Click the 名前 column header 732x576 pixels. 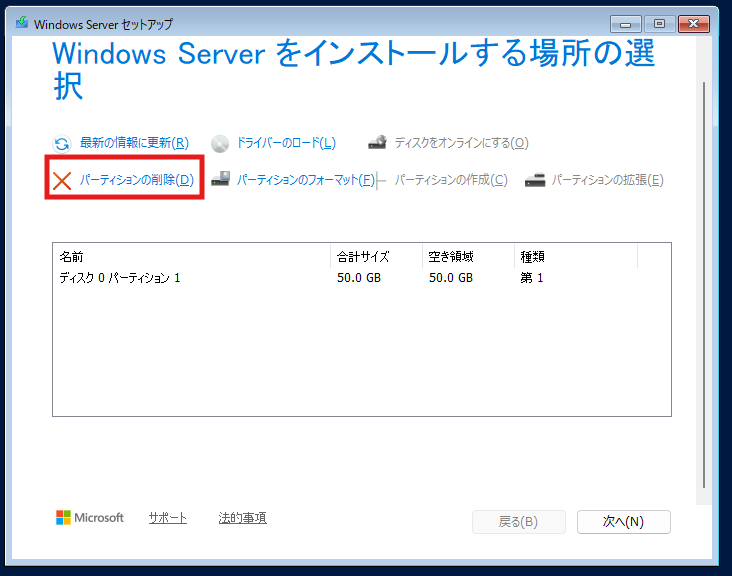[x=191, y=256]
